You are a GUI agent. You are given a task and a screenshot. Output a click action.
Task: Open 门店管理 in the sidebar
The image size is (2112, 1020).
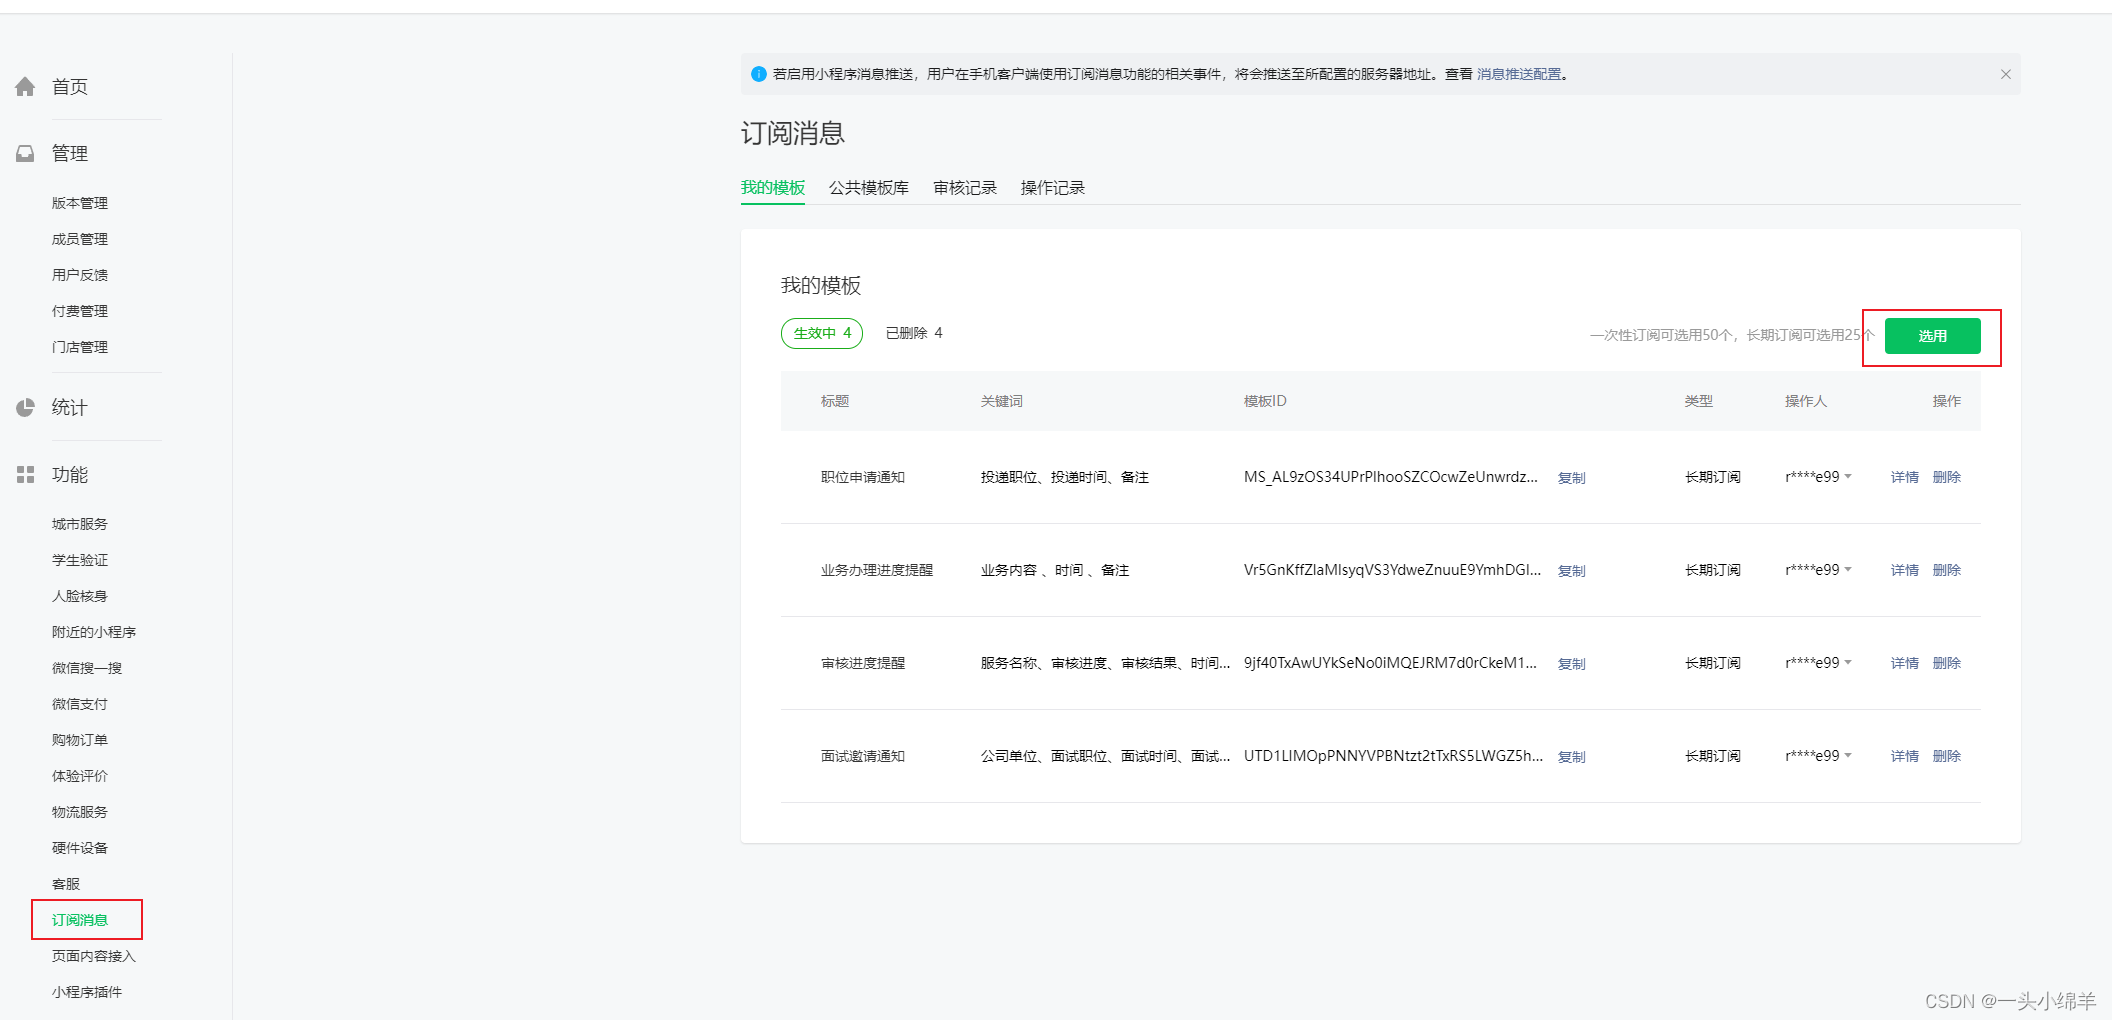(80, 347)
